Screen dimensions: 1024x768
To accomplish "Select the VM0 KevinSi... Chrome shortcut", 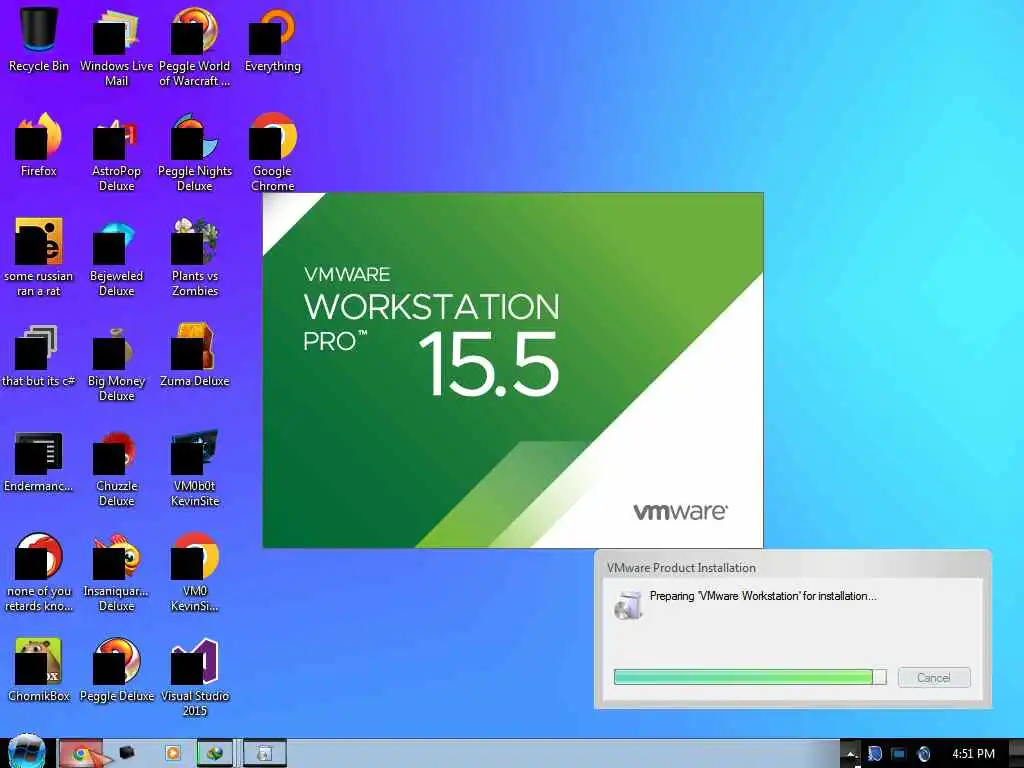I will 195,573.
